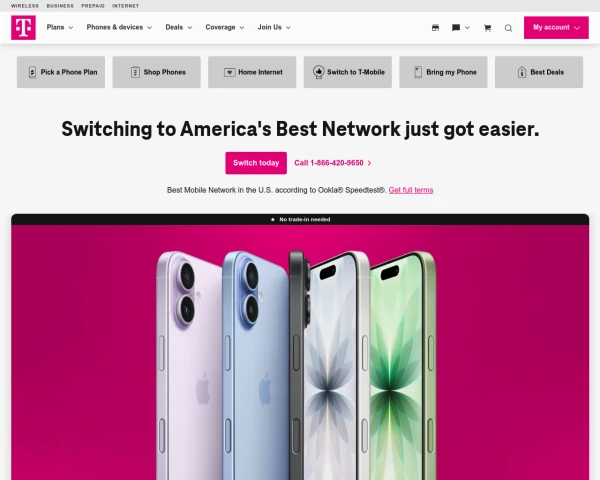This screenshot has width=600, height=480.
Task: Open the chat message icon
Action: 456,28
